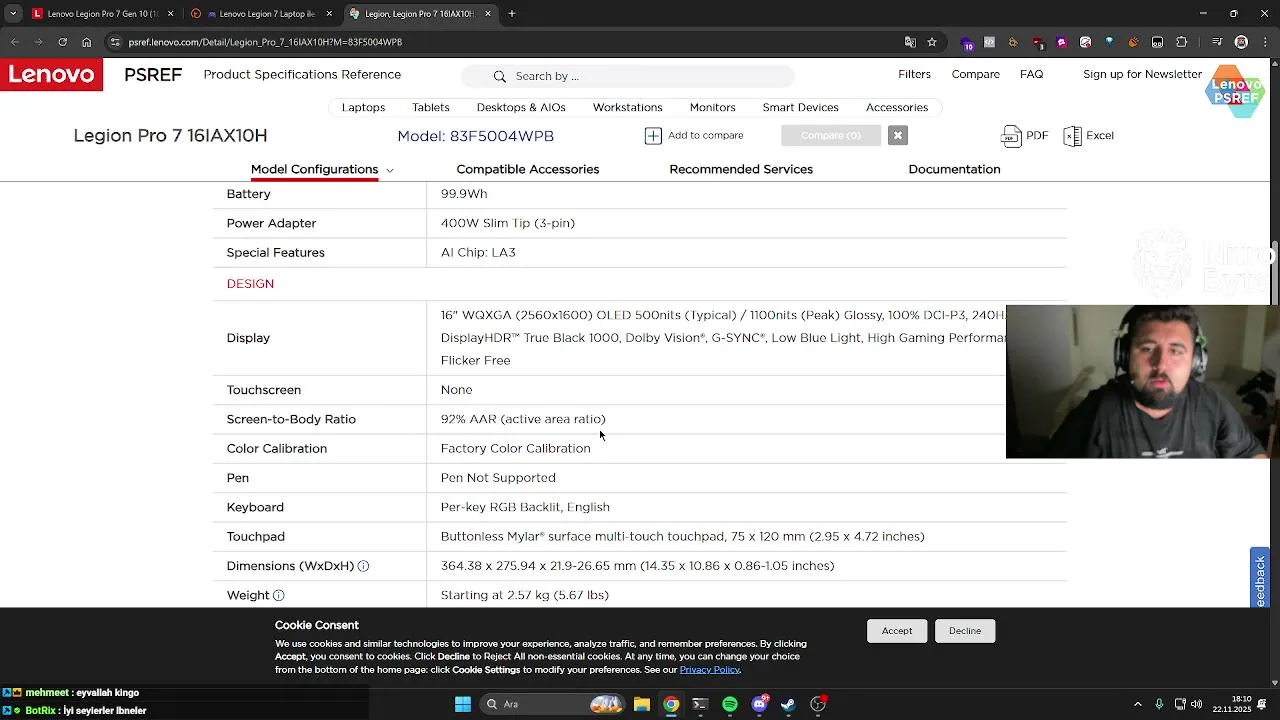Open the Accessories category menu

coord(897,107)
